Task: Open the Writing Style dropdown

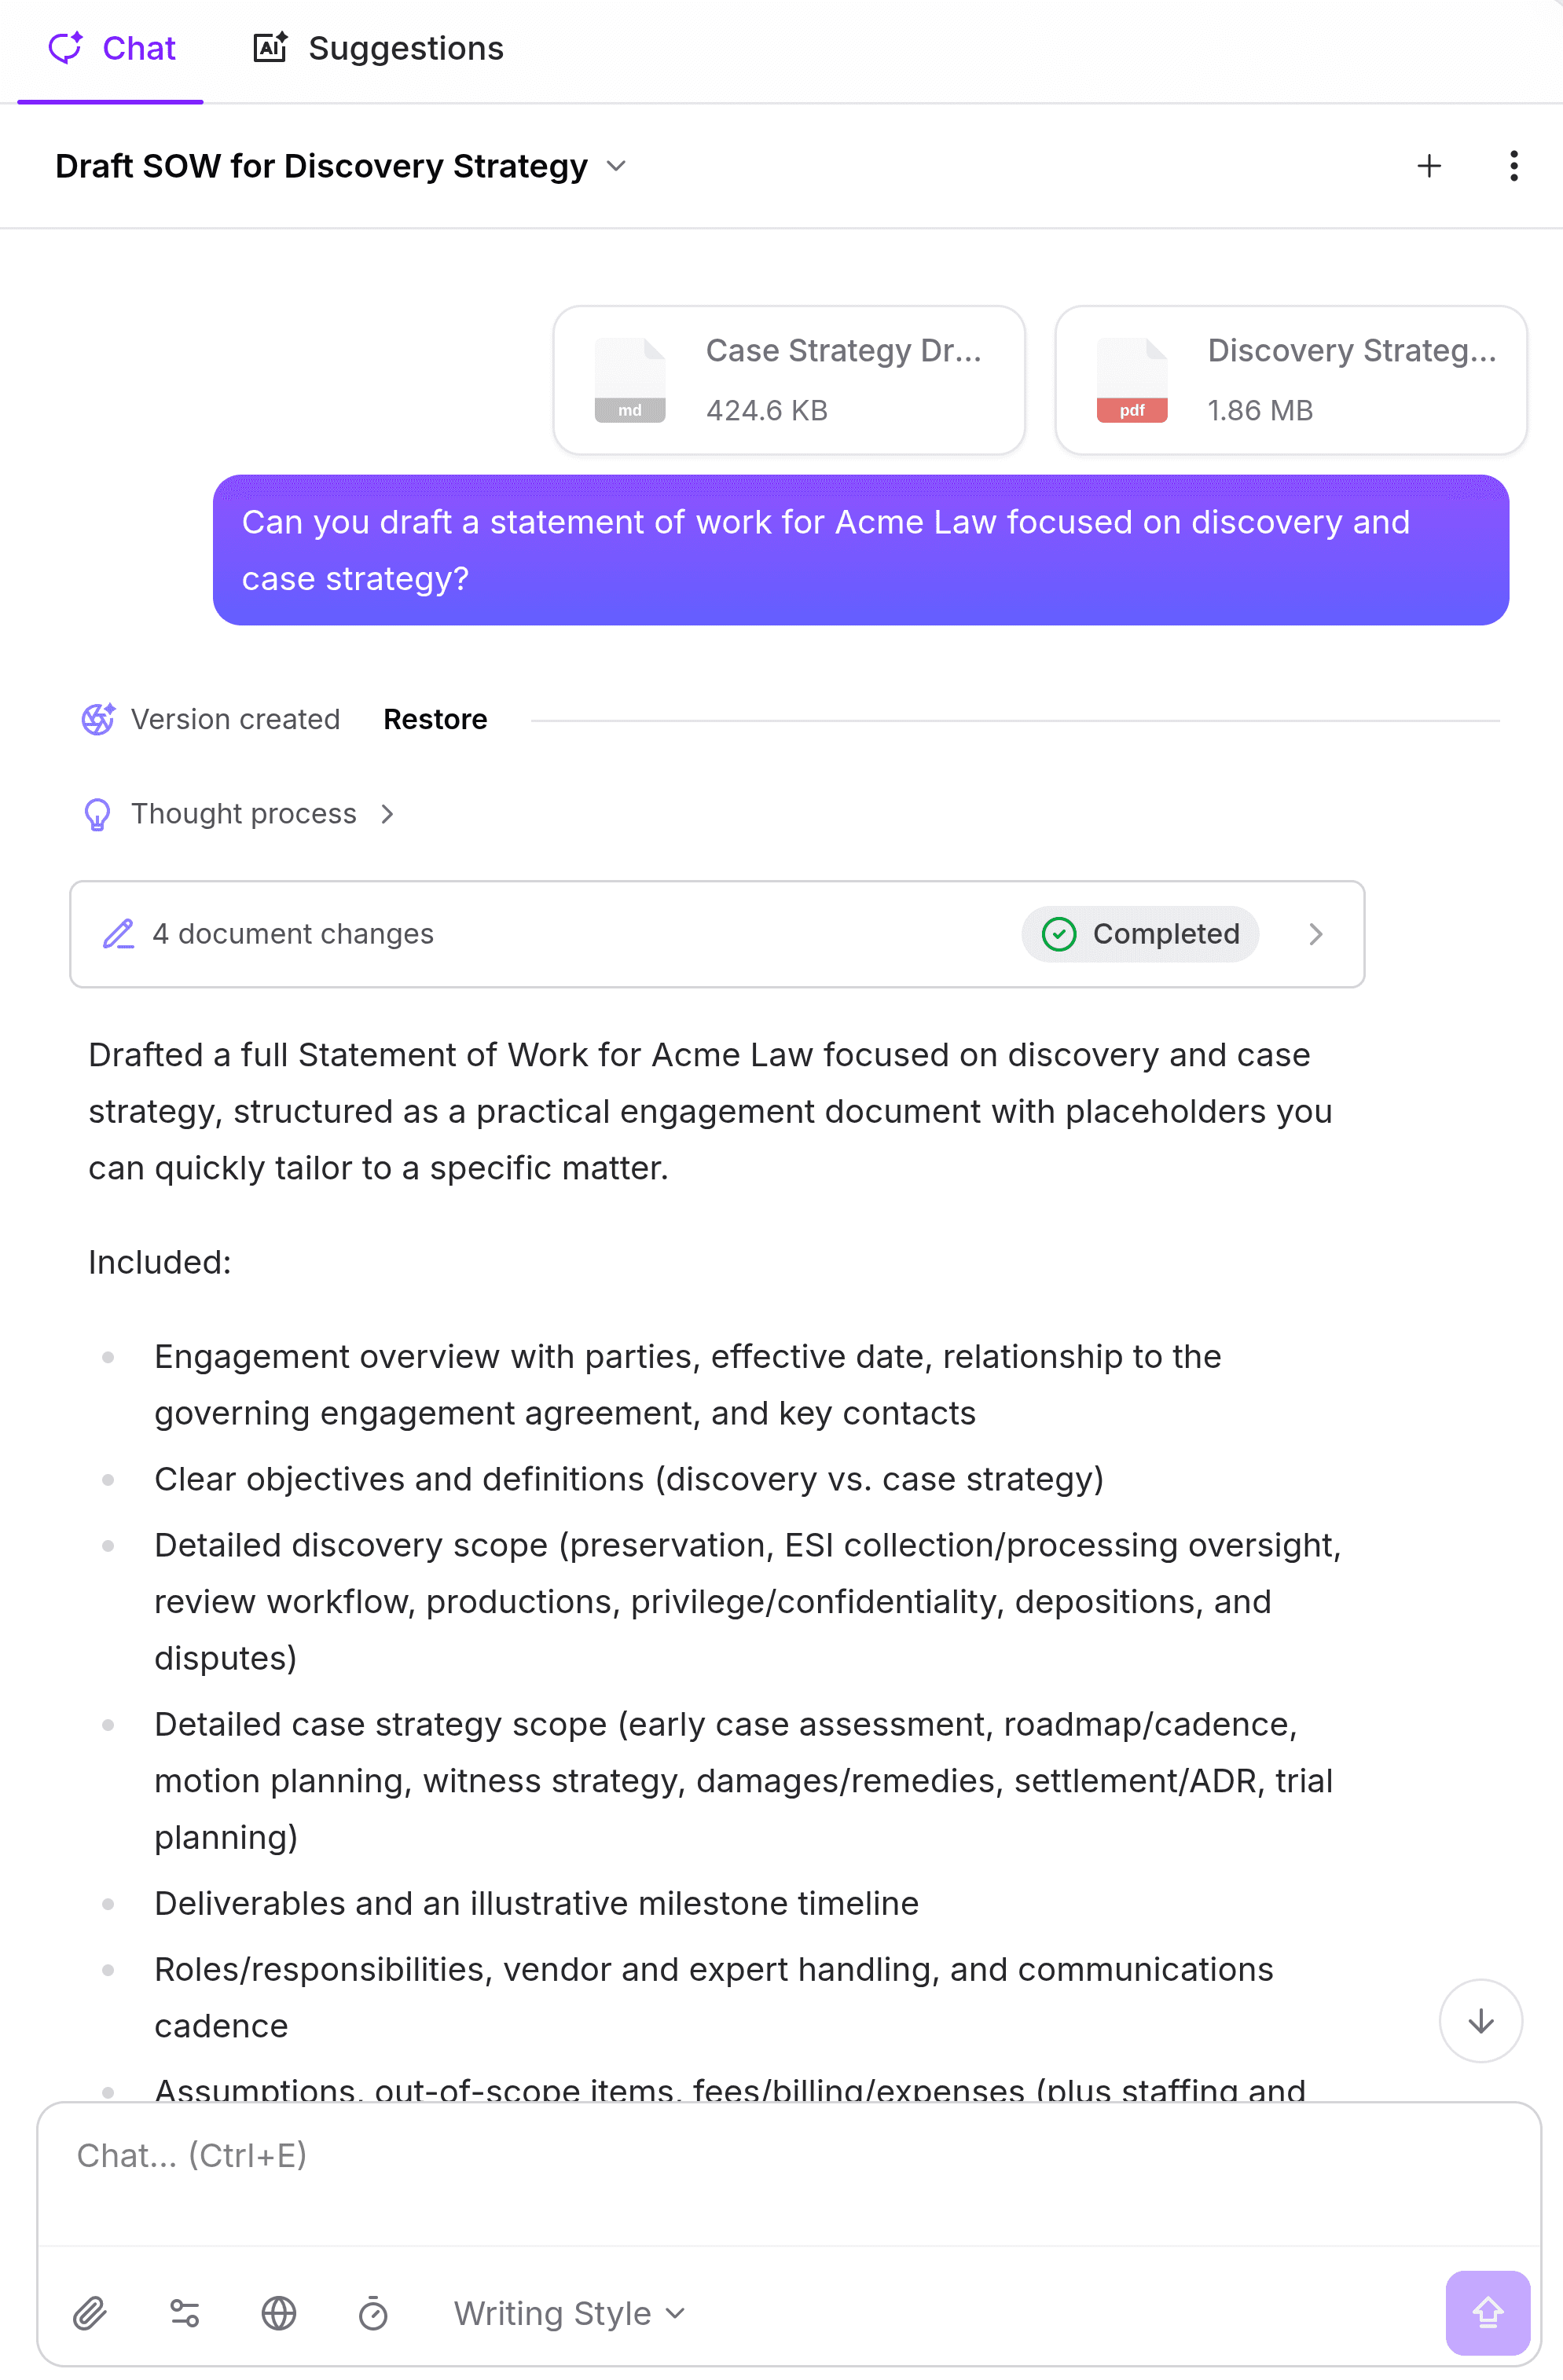Action: point(569,2313)
